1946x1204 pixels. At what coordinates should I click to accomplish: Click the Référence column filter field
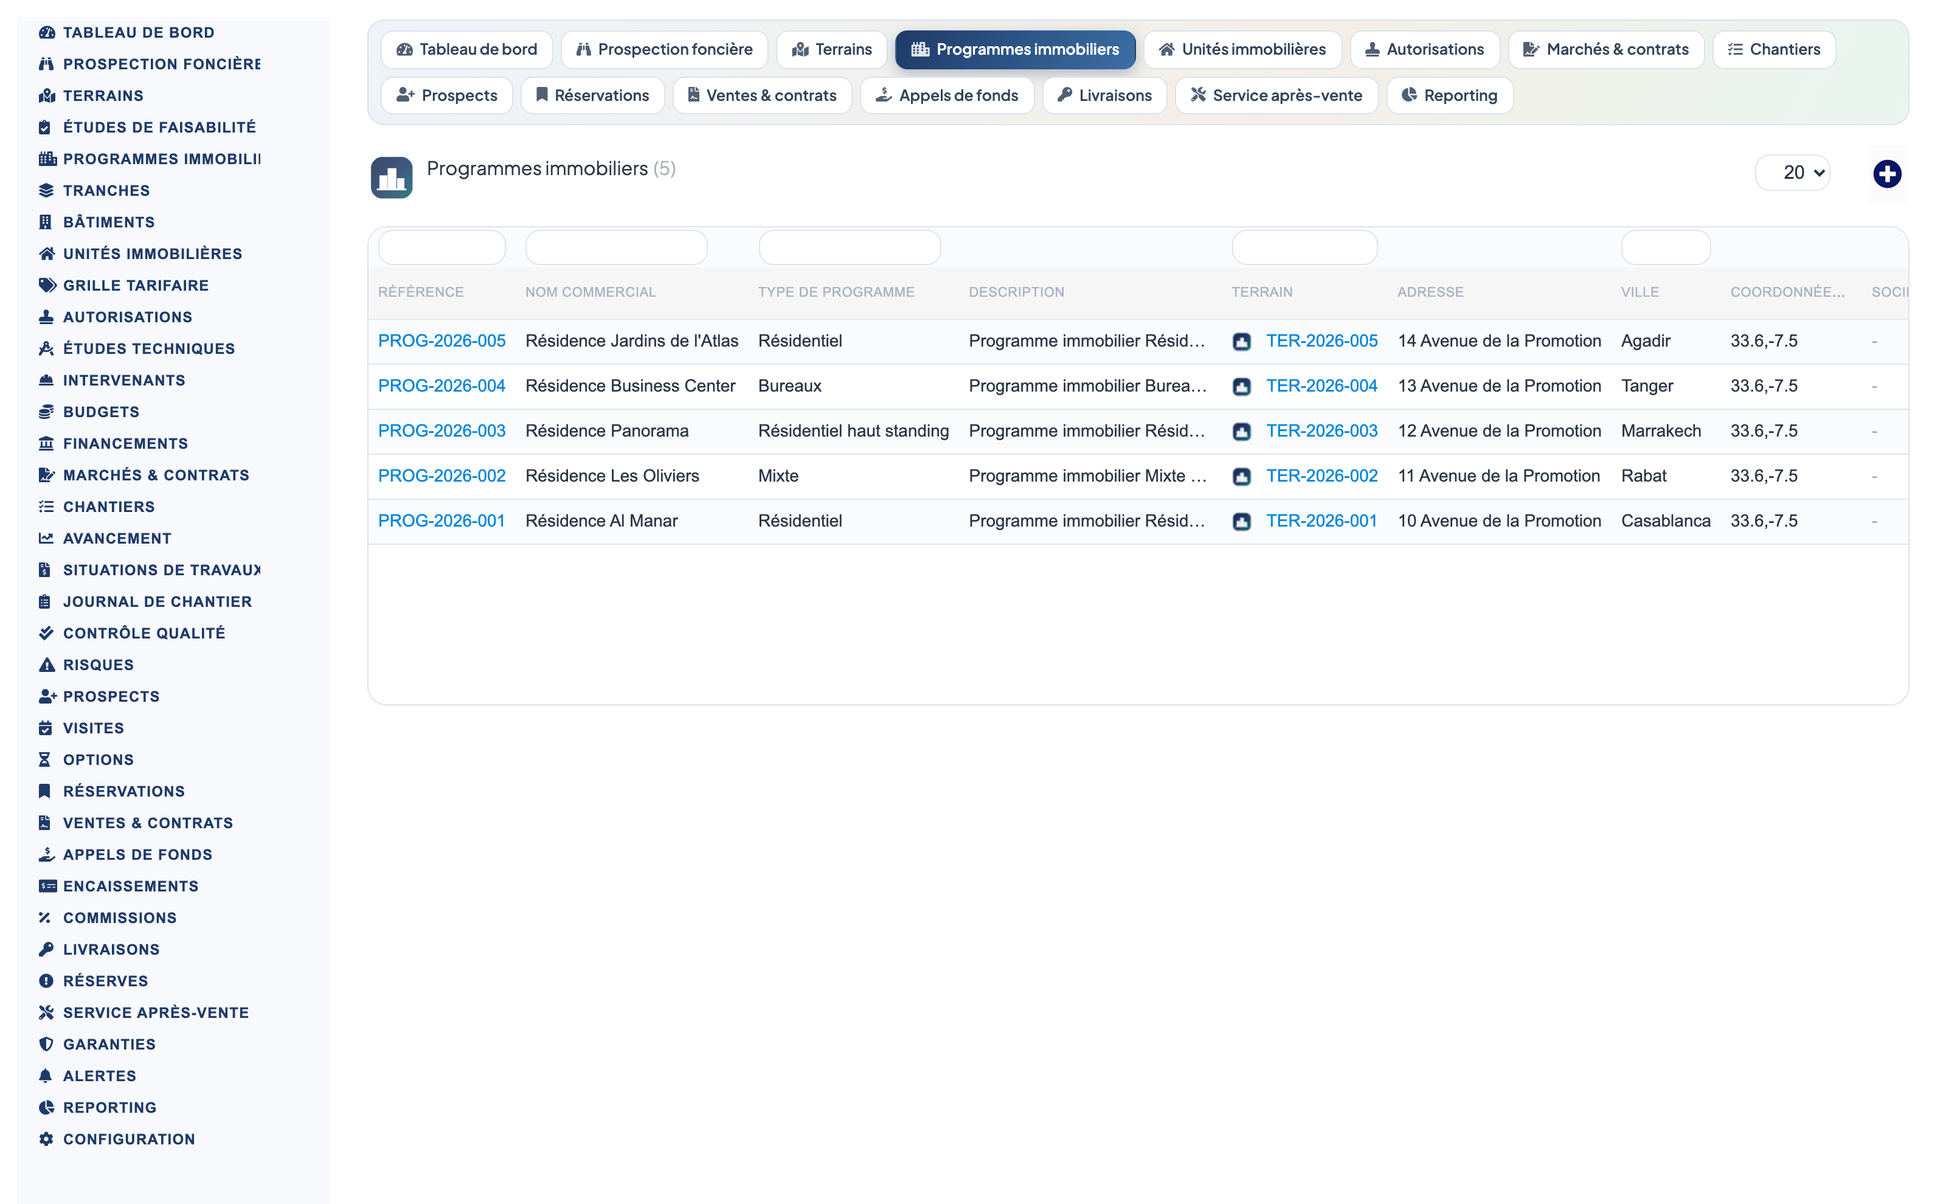442,247
